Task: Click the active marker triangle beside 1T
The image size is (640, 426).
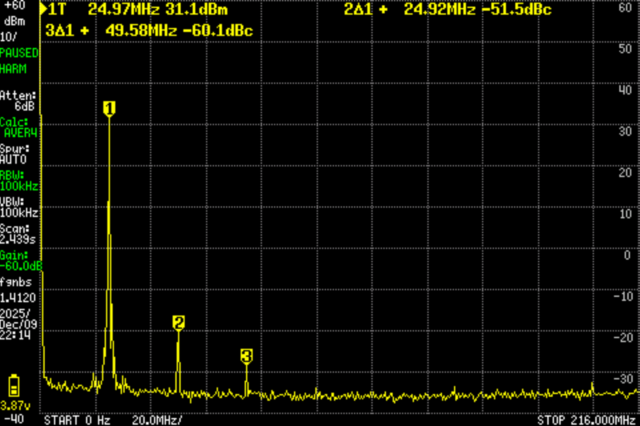Action: tap(43, 9)
